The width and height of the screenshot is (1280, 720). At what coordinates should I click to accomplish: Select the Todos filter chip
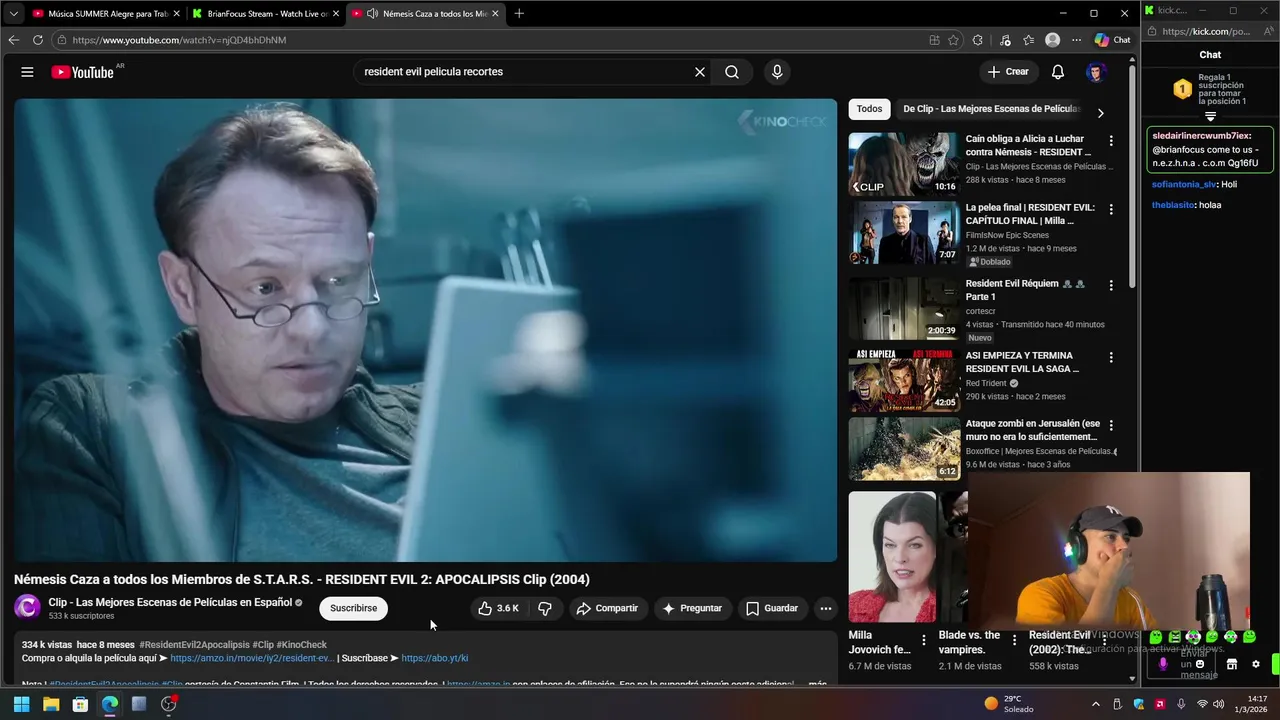pos(869,109)
